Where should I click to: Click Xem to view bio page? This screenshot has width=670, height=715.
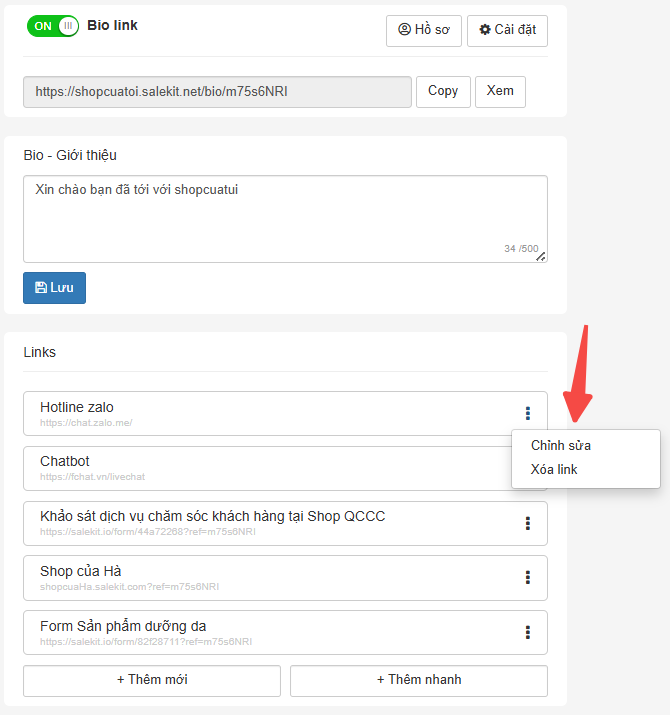(500, 92)
